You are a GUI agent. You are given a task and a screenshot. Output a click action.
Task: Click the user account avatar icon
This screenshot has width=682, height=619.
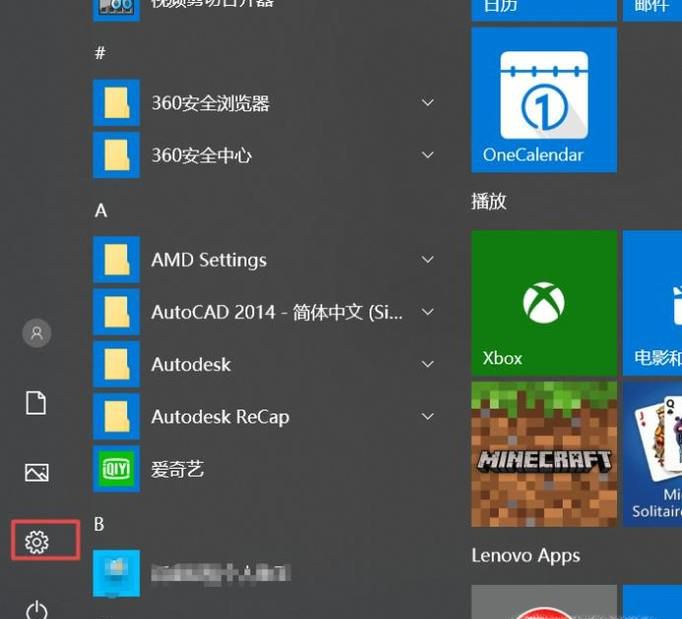pos(37,333)
